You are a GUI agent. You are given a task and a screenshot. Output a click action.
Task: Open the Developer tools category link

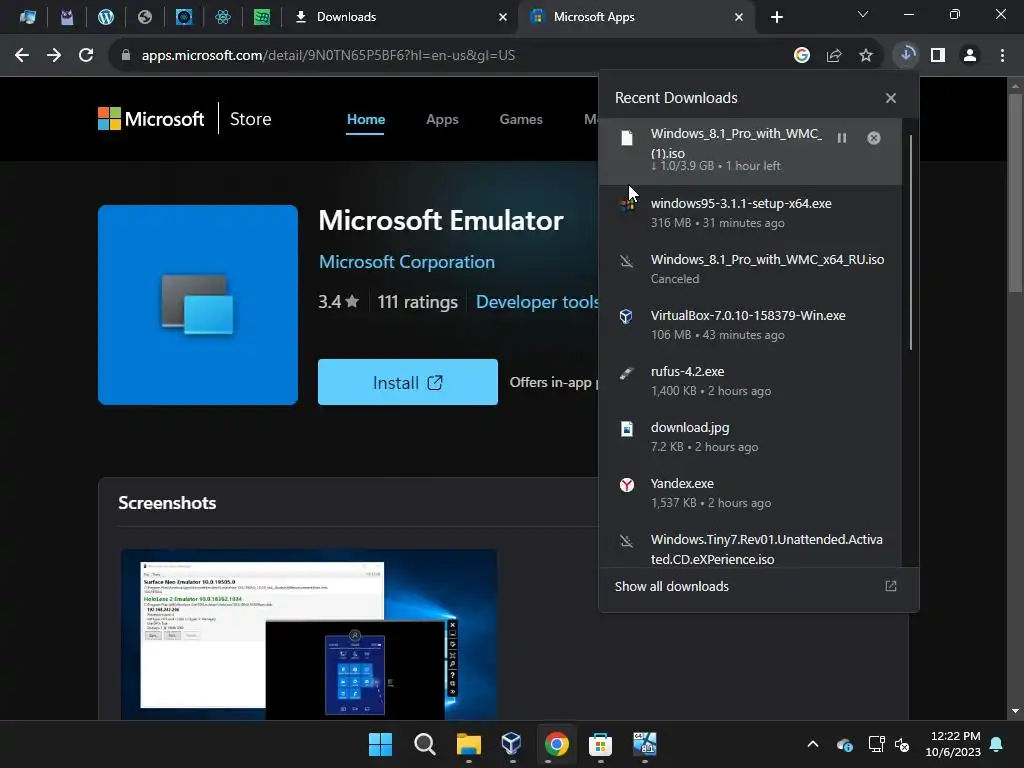(x=537, y=302)
